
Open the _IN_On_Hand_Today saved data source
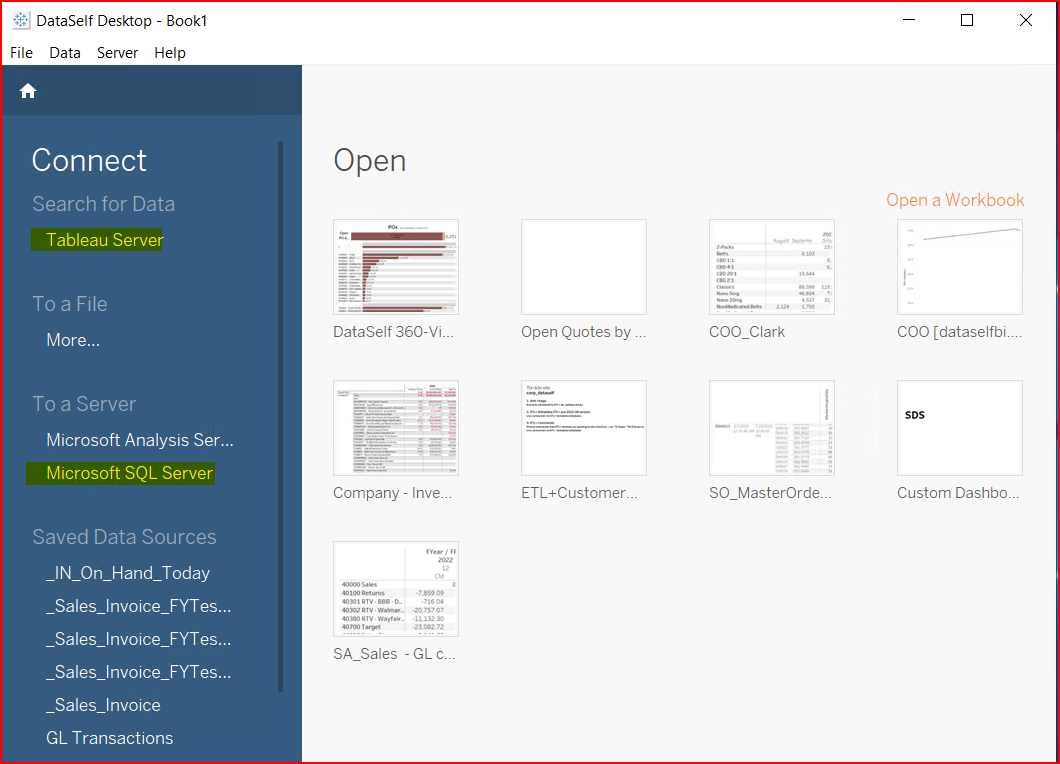[x=127, y=573]
